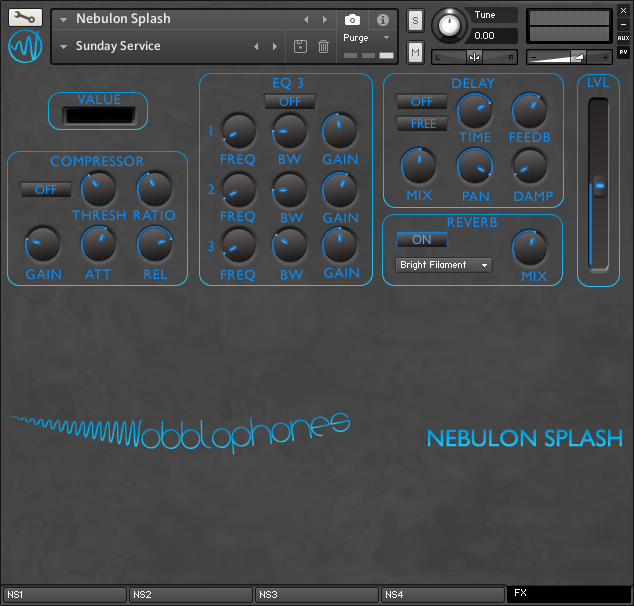Screen dimensions: 634x606
Task: Switch to the NS1 tab
Action: (x=65, y=595)
